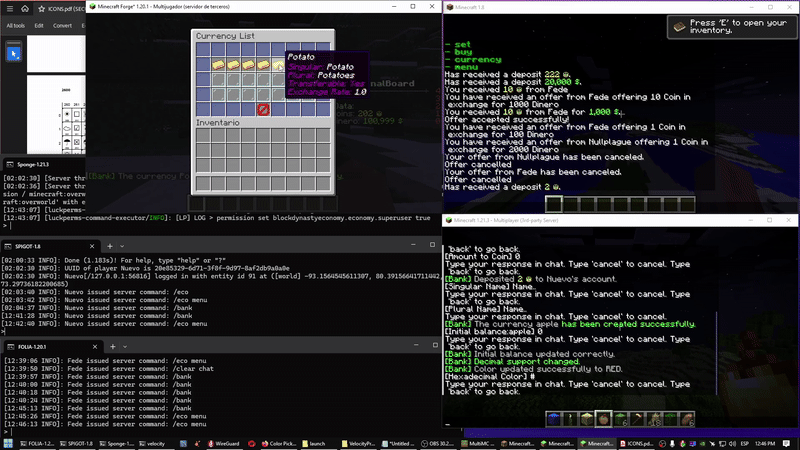Viewport: 800px width, 450px height.
Task: Open the Edit menu in PDF viewer
Action: point(39,26)
